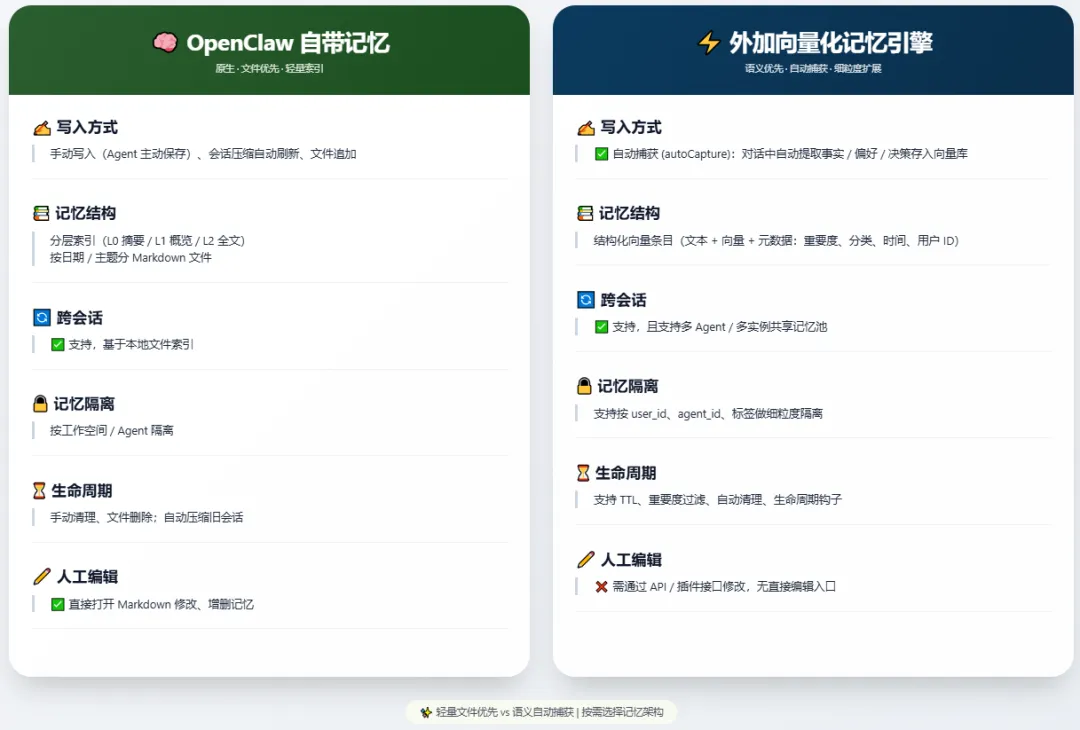Image resolution: width=1080 pixels, height=730 pixels.
Task: Click text 分层索引 (L0 摘要 / L1 概览 / L2 全文)
Action: pyautogui.click(x=147, y=240)
